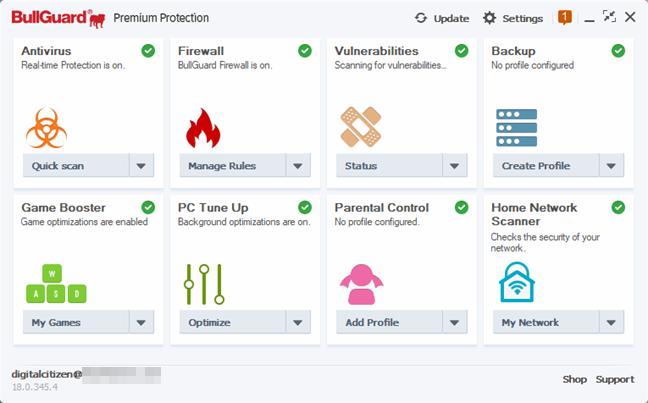Click the Game Booster module title

point(64,207)
